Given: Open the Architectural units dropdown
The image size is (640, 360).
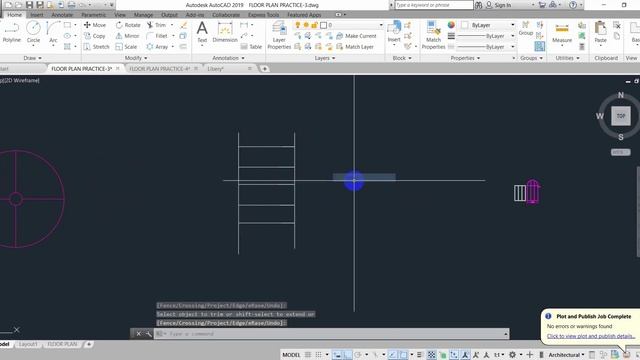Looking at the screenshot, I should point(566,355).
